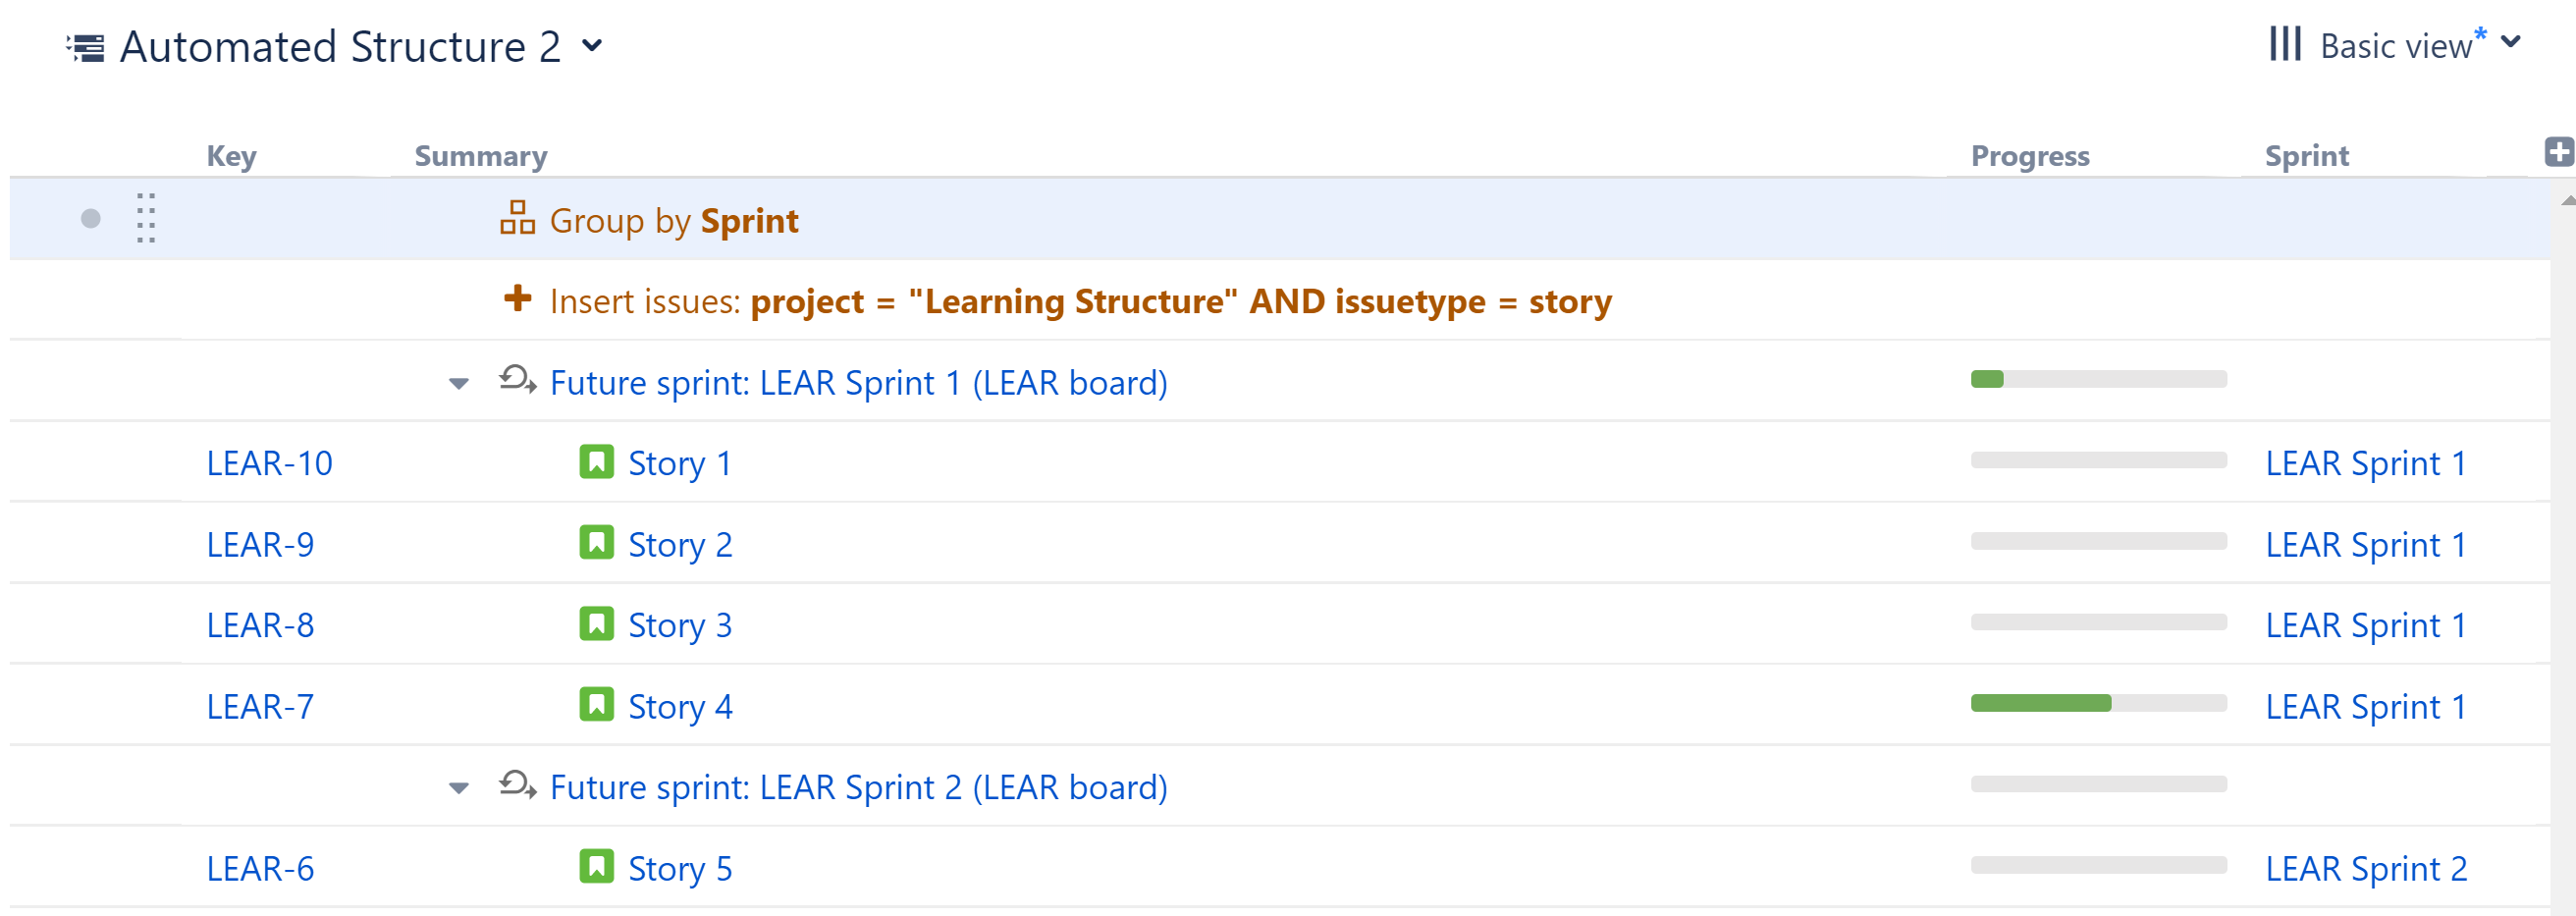Collapse the Future sprint LEAR Sprint 2 group
The height and width of the screenshot is (916, 2576).
coord(459,787)
